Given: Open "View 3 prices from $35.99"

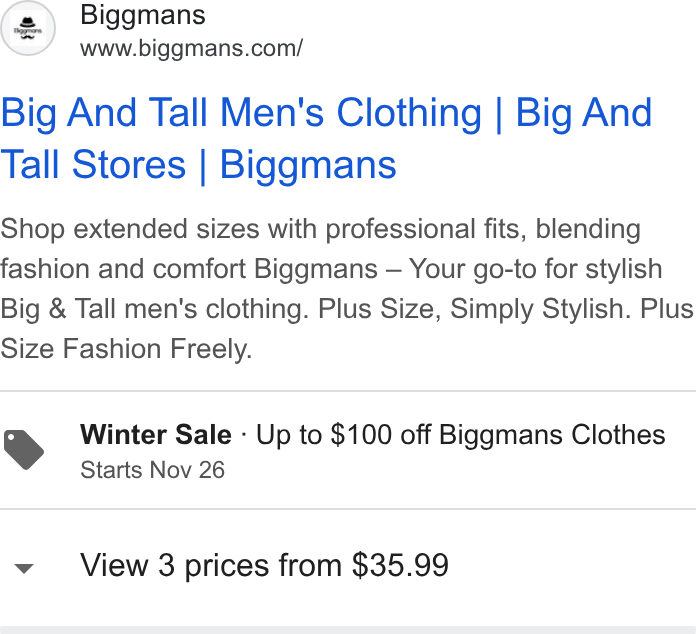Looking at the screenshot, I should (x=264, y=565).
